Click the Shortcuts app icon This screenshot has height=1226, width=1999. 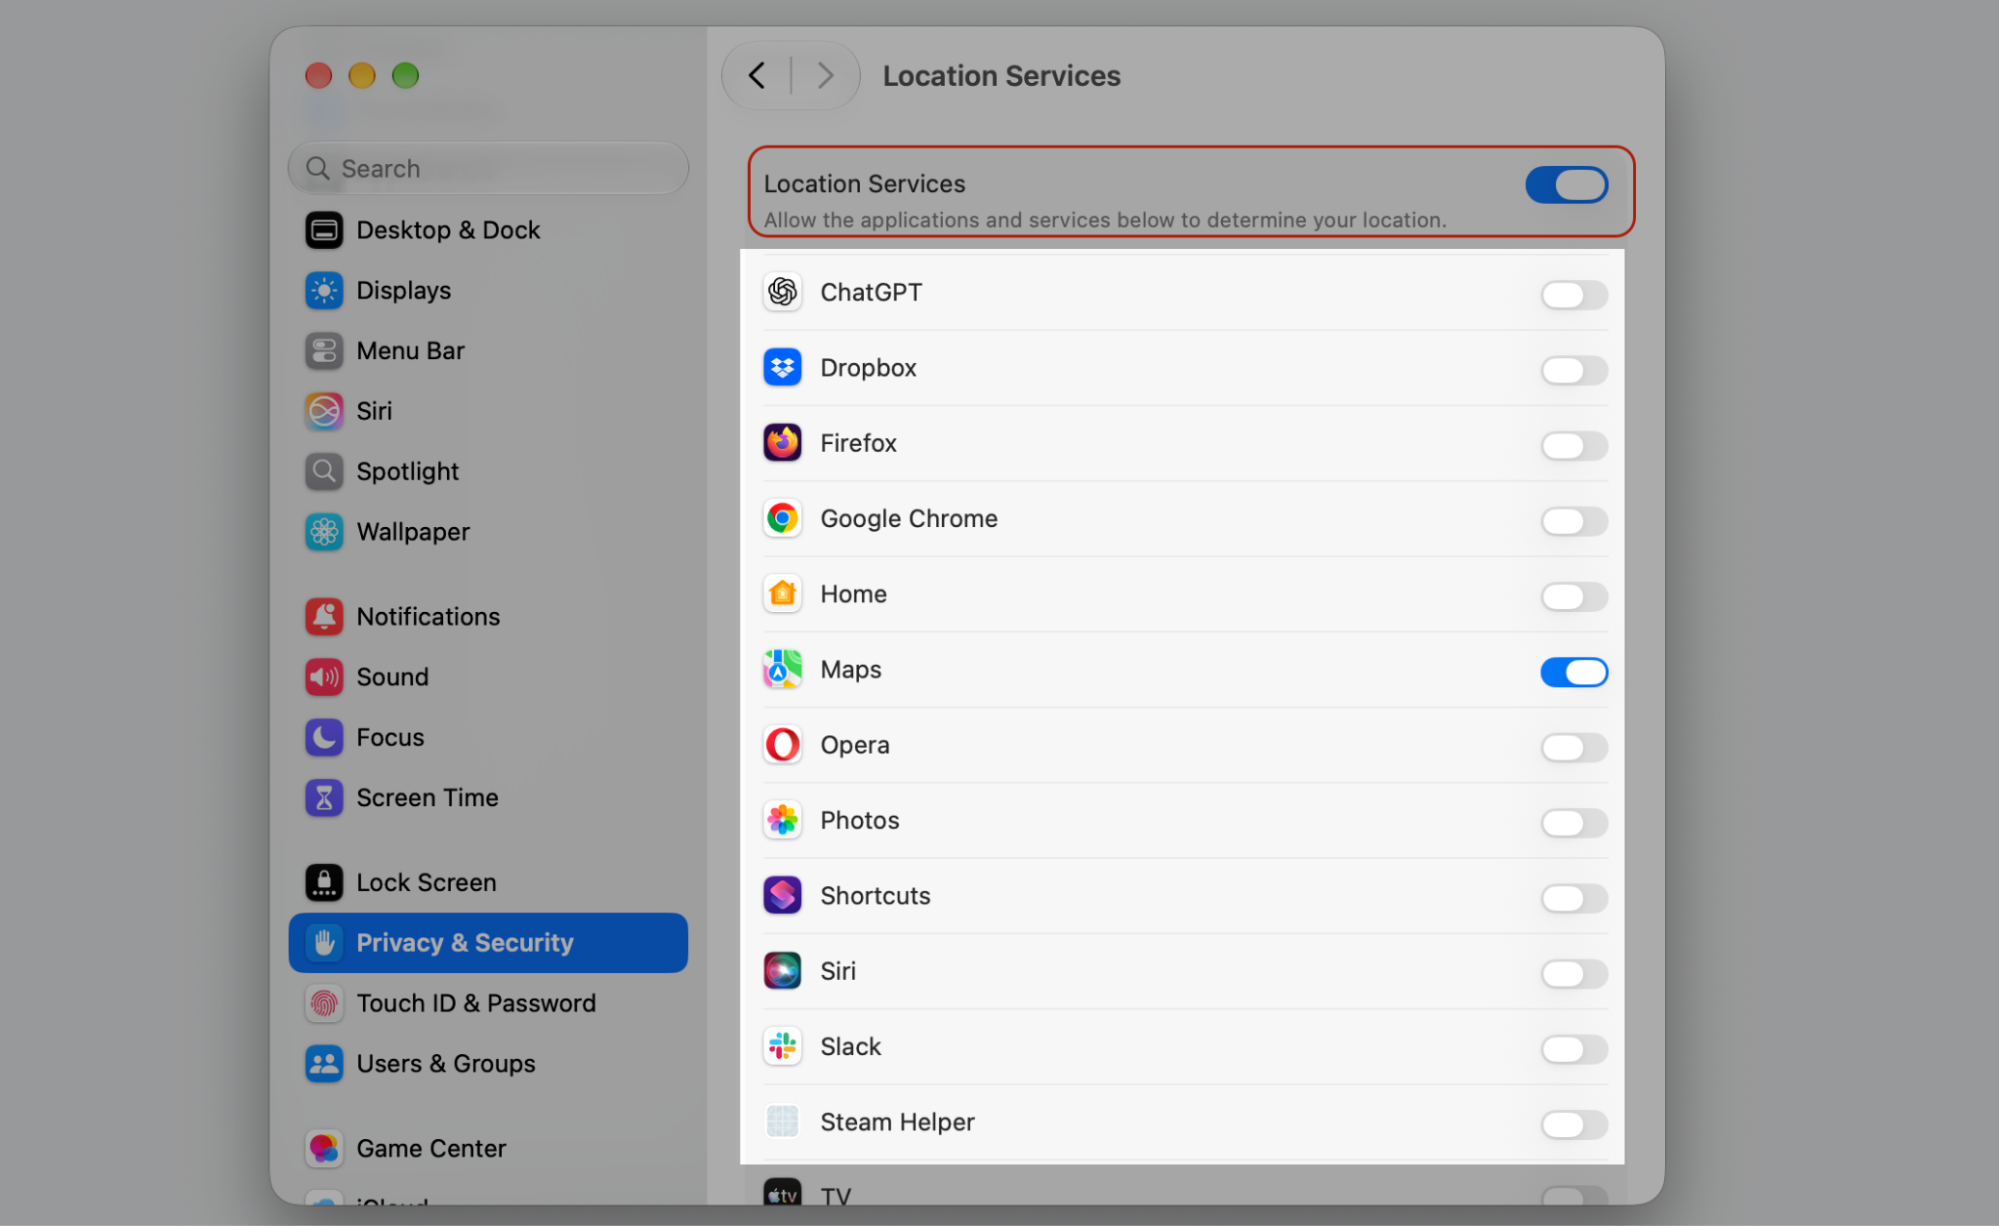[x=782, y=895]
